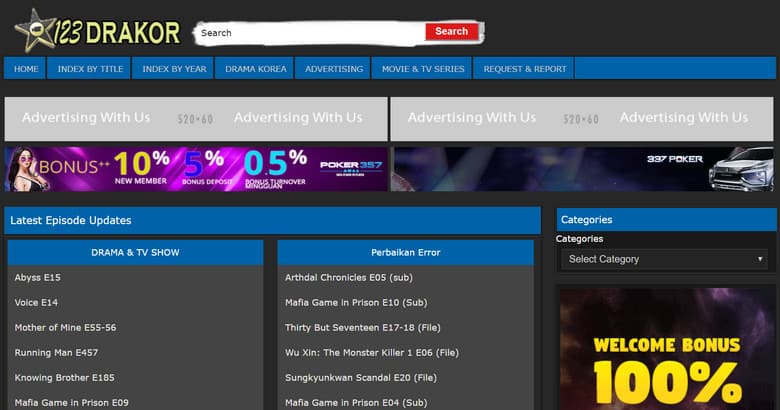Expand the Select Category dropdown

[665, 259]
